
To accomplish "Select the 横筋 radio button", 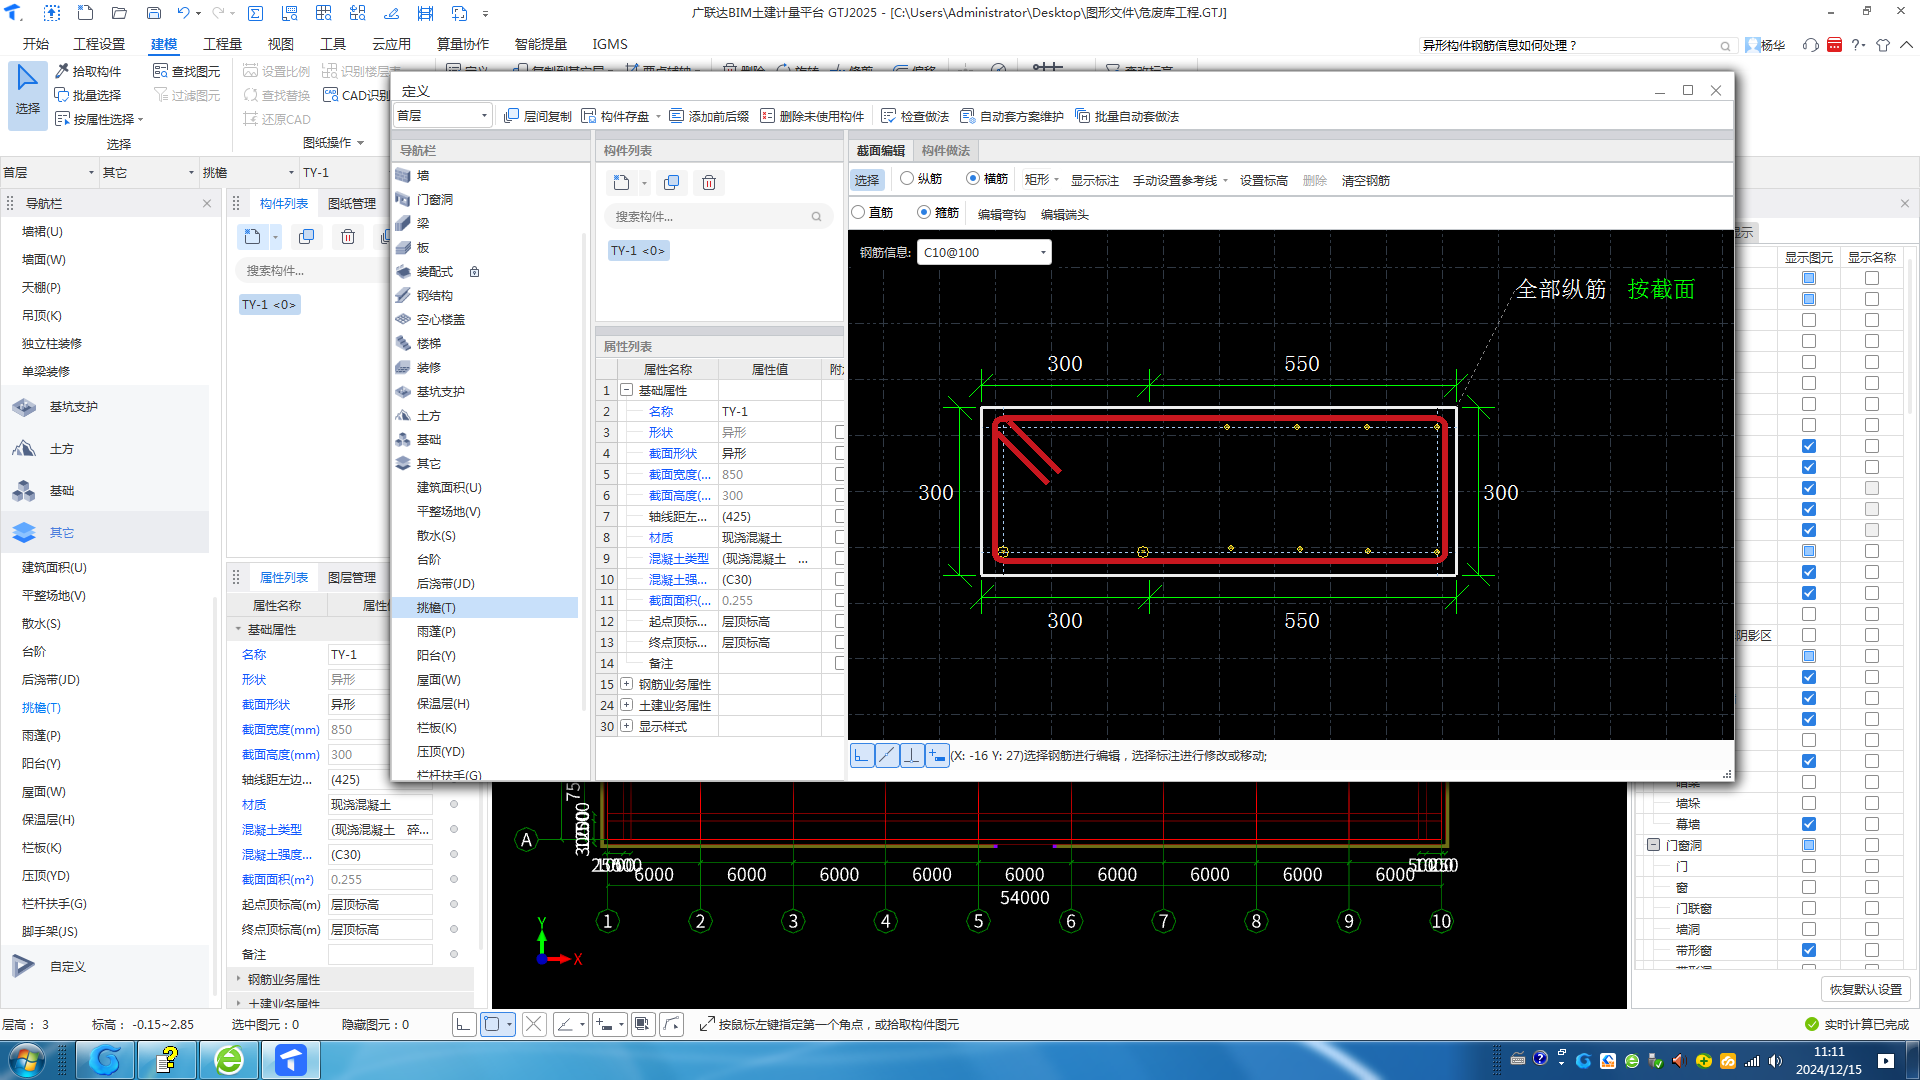I will click(973, 178).
